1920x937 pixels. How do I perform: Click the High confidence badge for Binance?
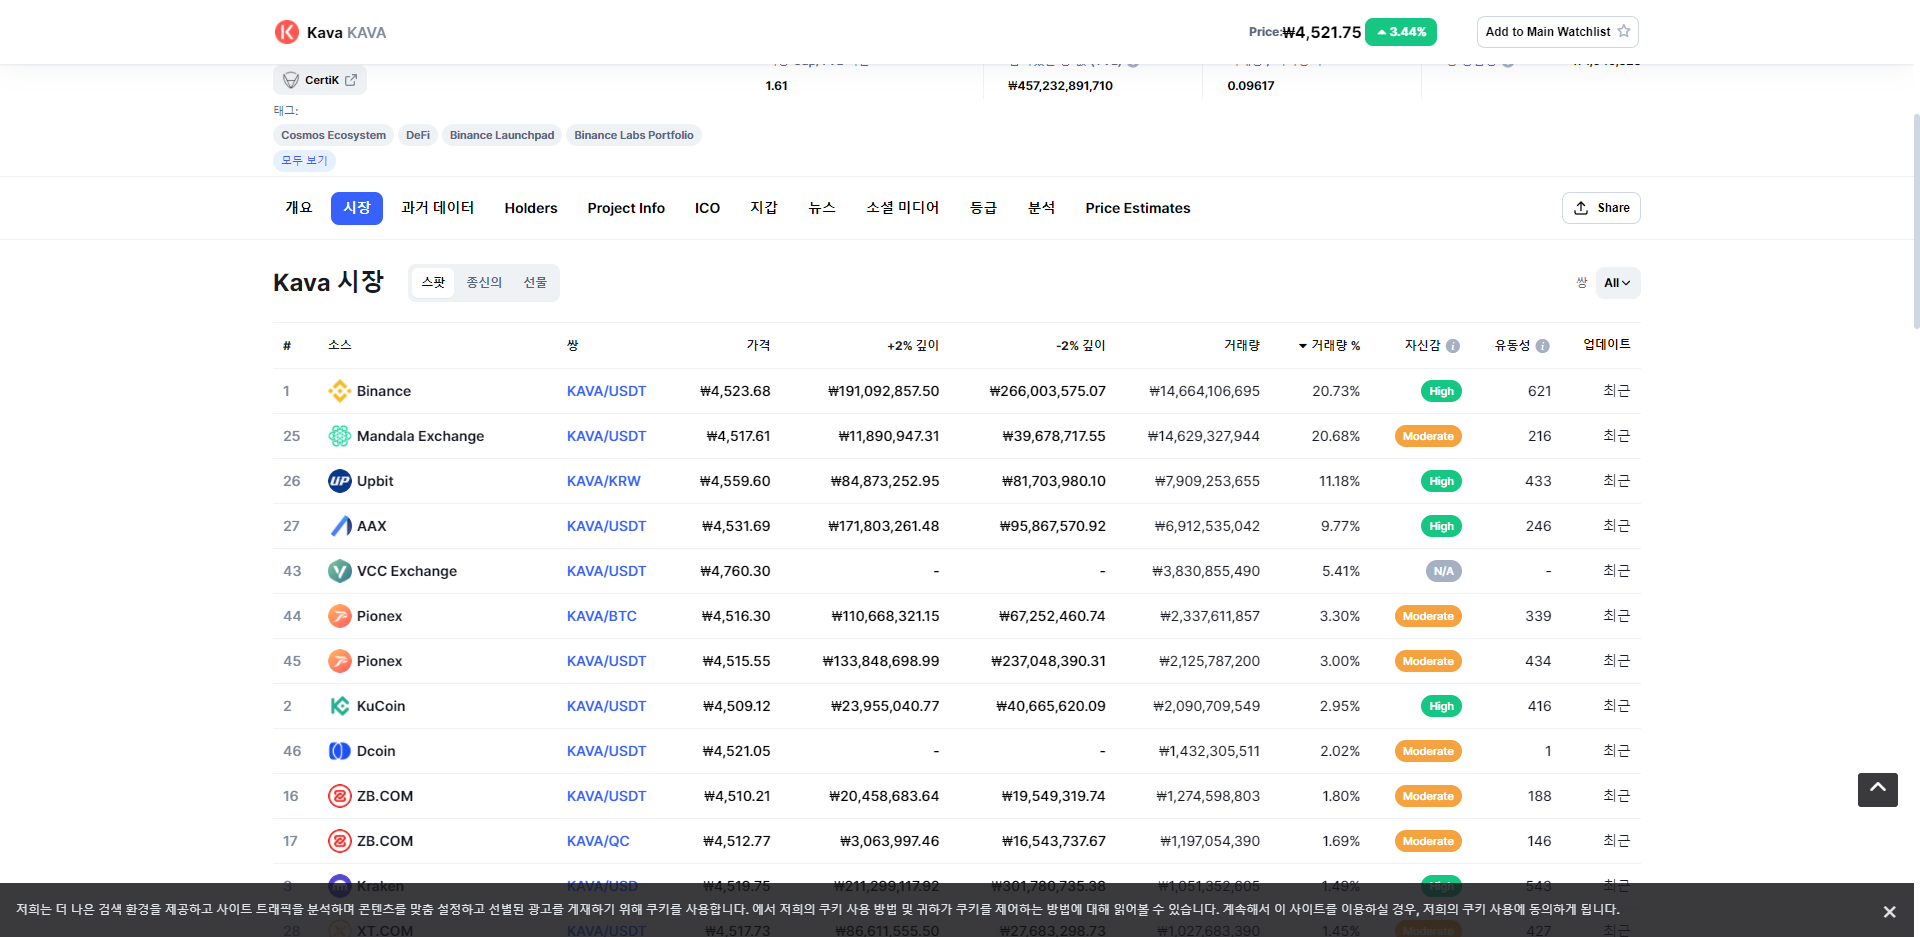(1441, 391)
